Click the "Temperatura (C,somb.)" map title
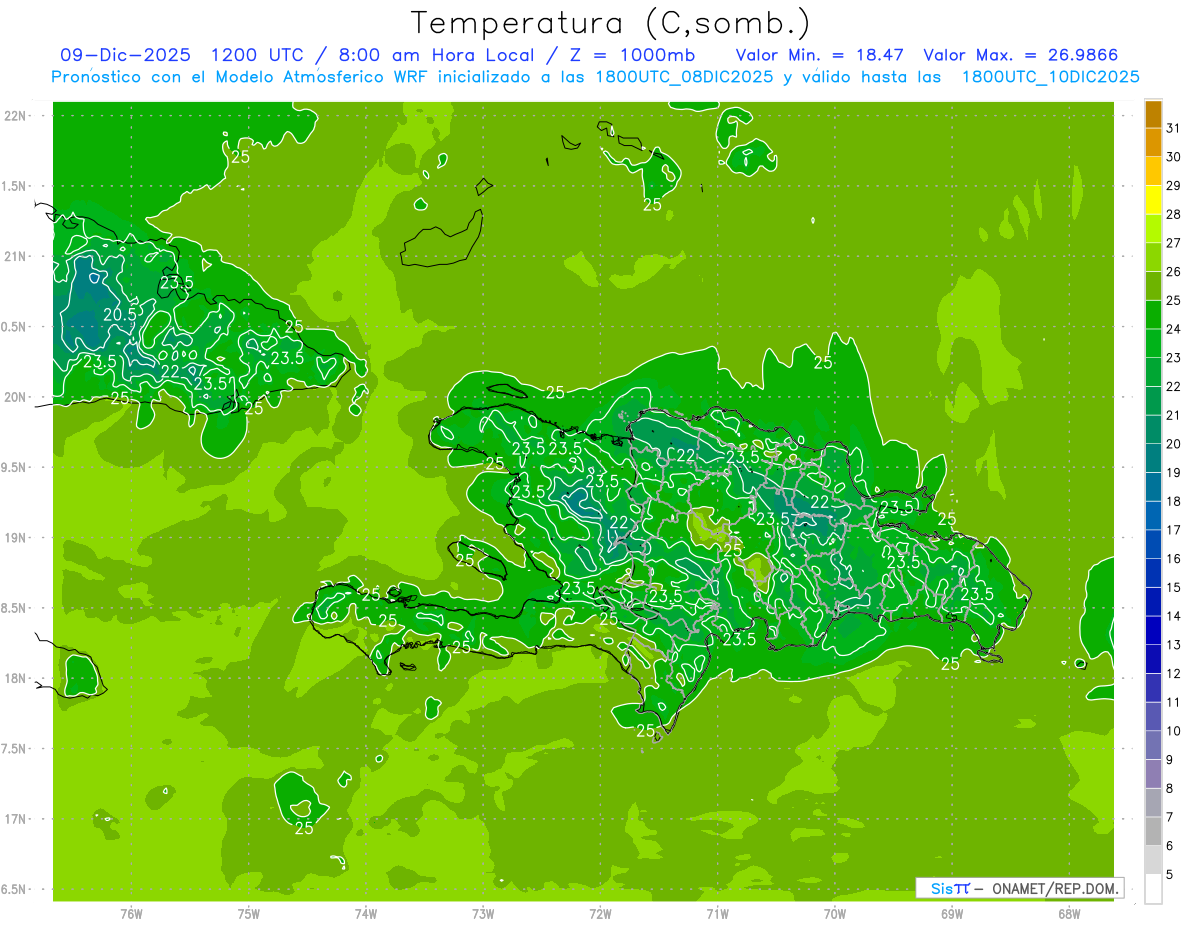Viewport: 1200px width, 927px height. [610, 23]
